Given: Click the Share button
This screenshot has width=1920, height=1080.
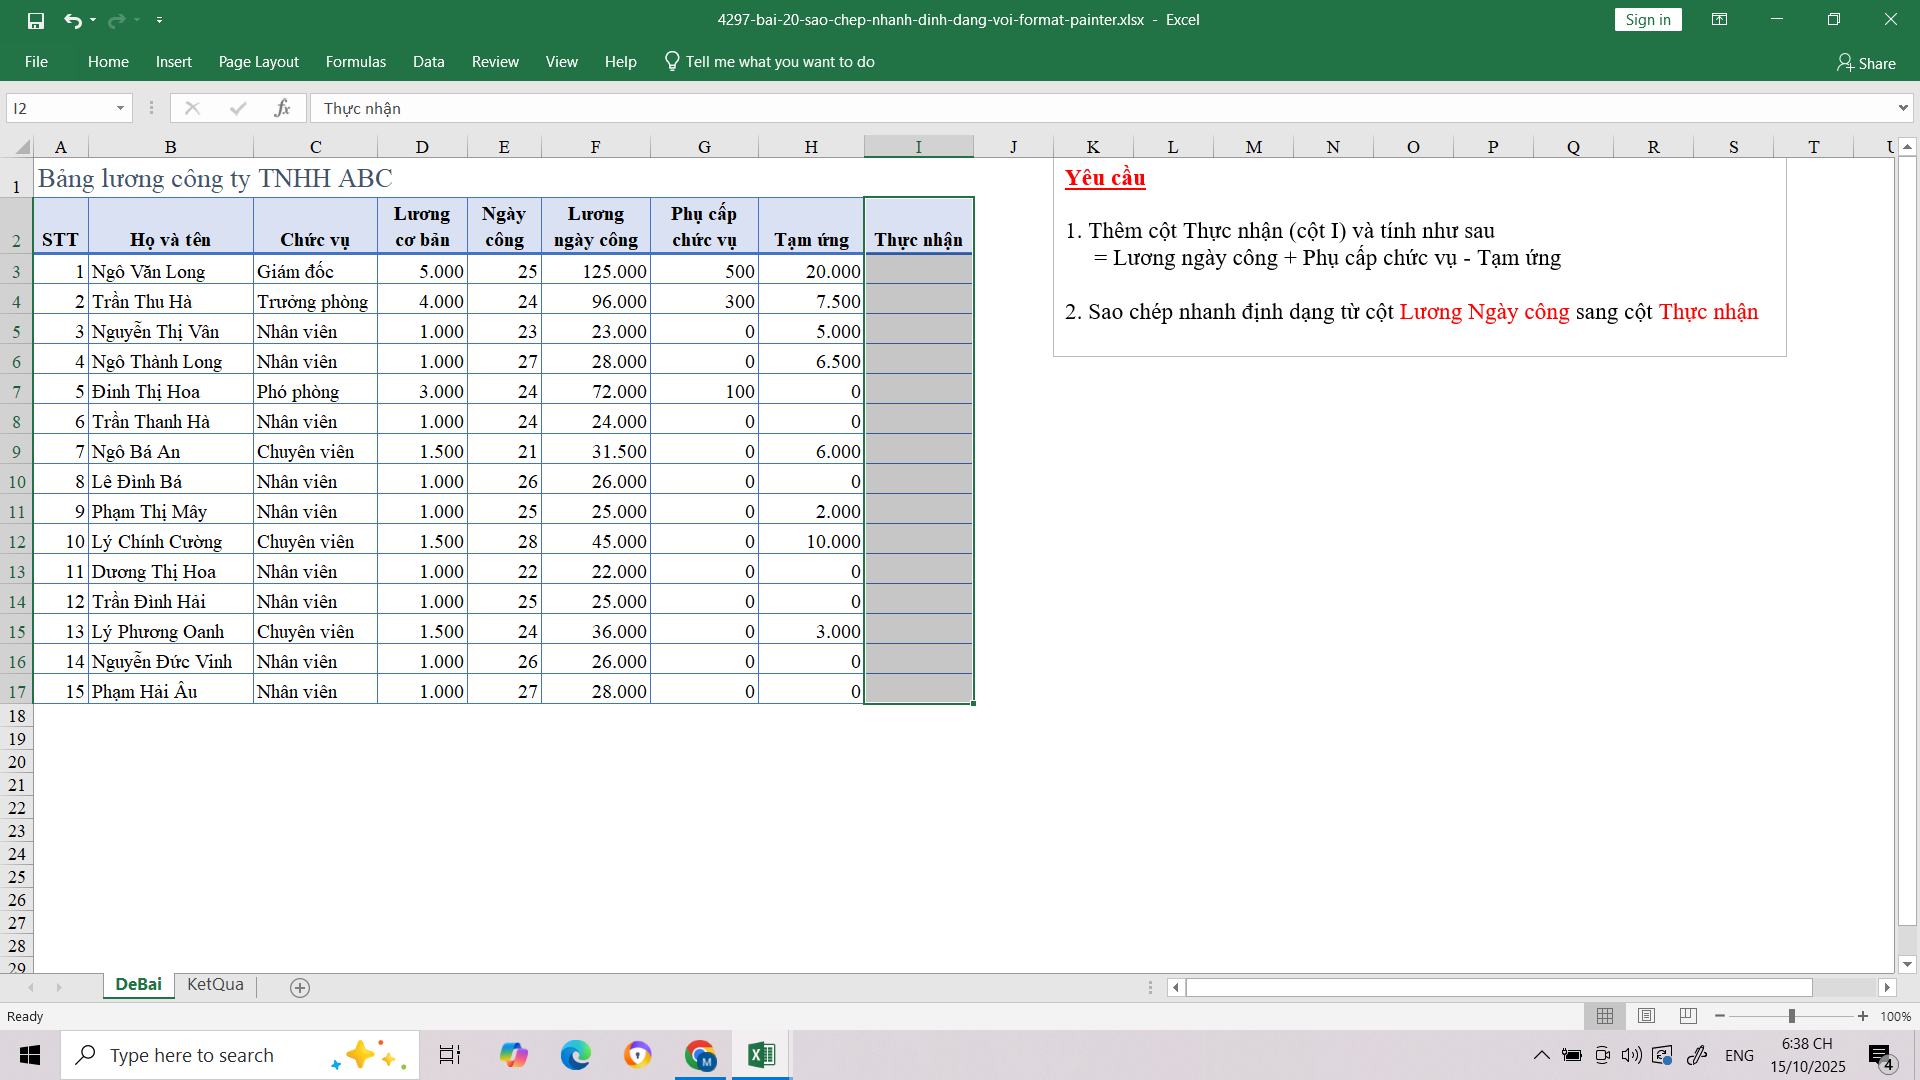Looking at the screenshot, I should click(1866, 63).
